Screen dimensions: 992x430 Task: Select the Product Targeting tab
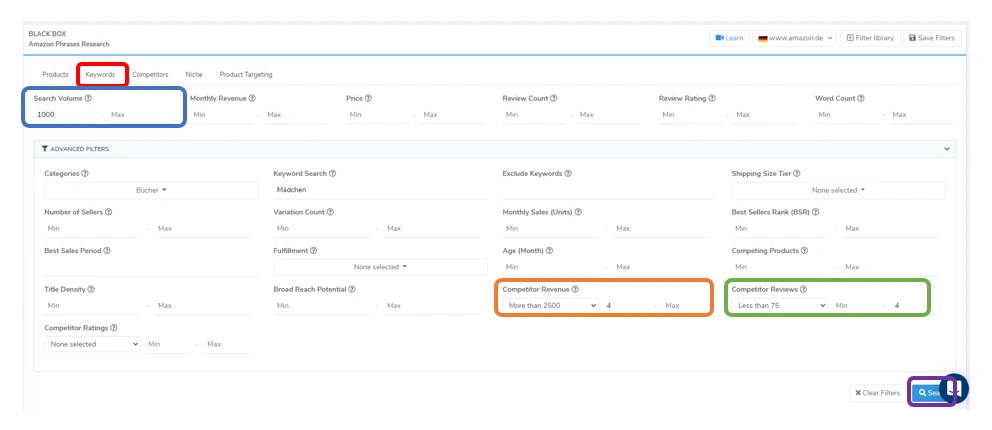point(246,75)
